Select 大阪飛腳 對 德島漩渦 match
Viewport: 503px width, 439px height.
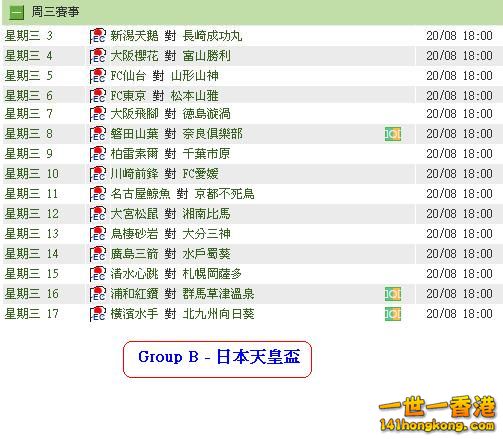pyautogui.click(x=170, y=114)
